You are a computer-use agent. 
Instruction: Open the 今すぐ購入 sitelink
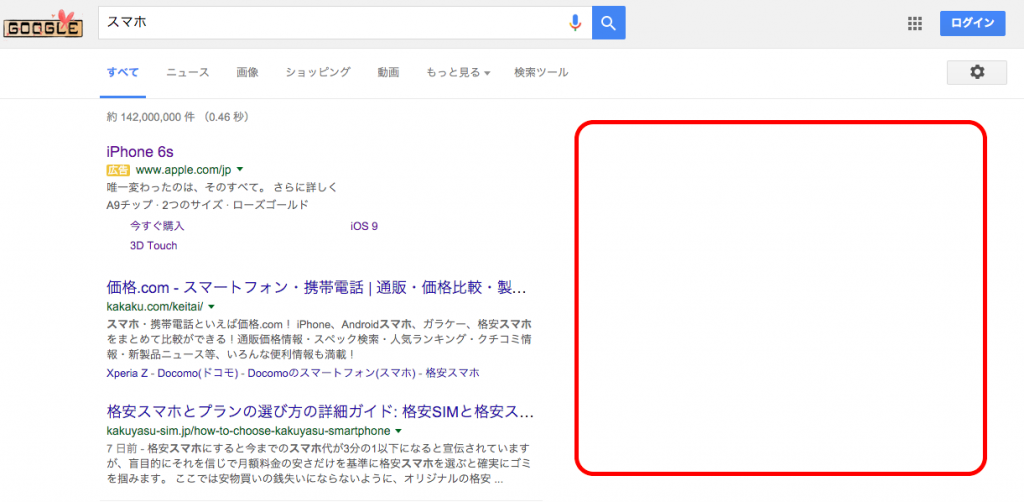tap(157, 226)
